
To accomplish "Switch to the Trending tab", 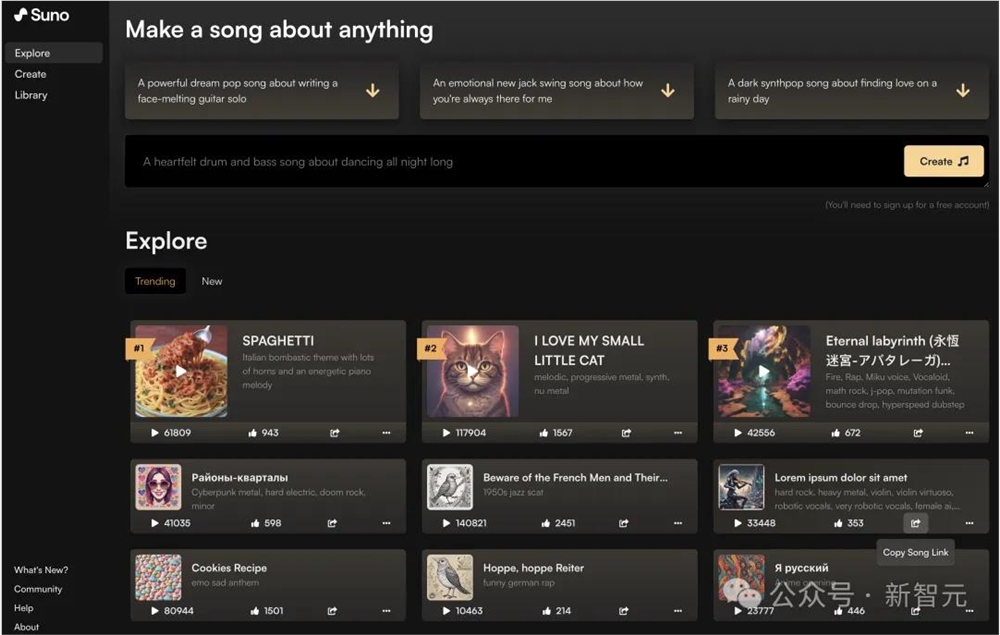I will 155,281.
